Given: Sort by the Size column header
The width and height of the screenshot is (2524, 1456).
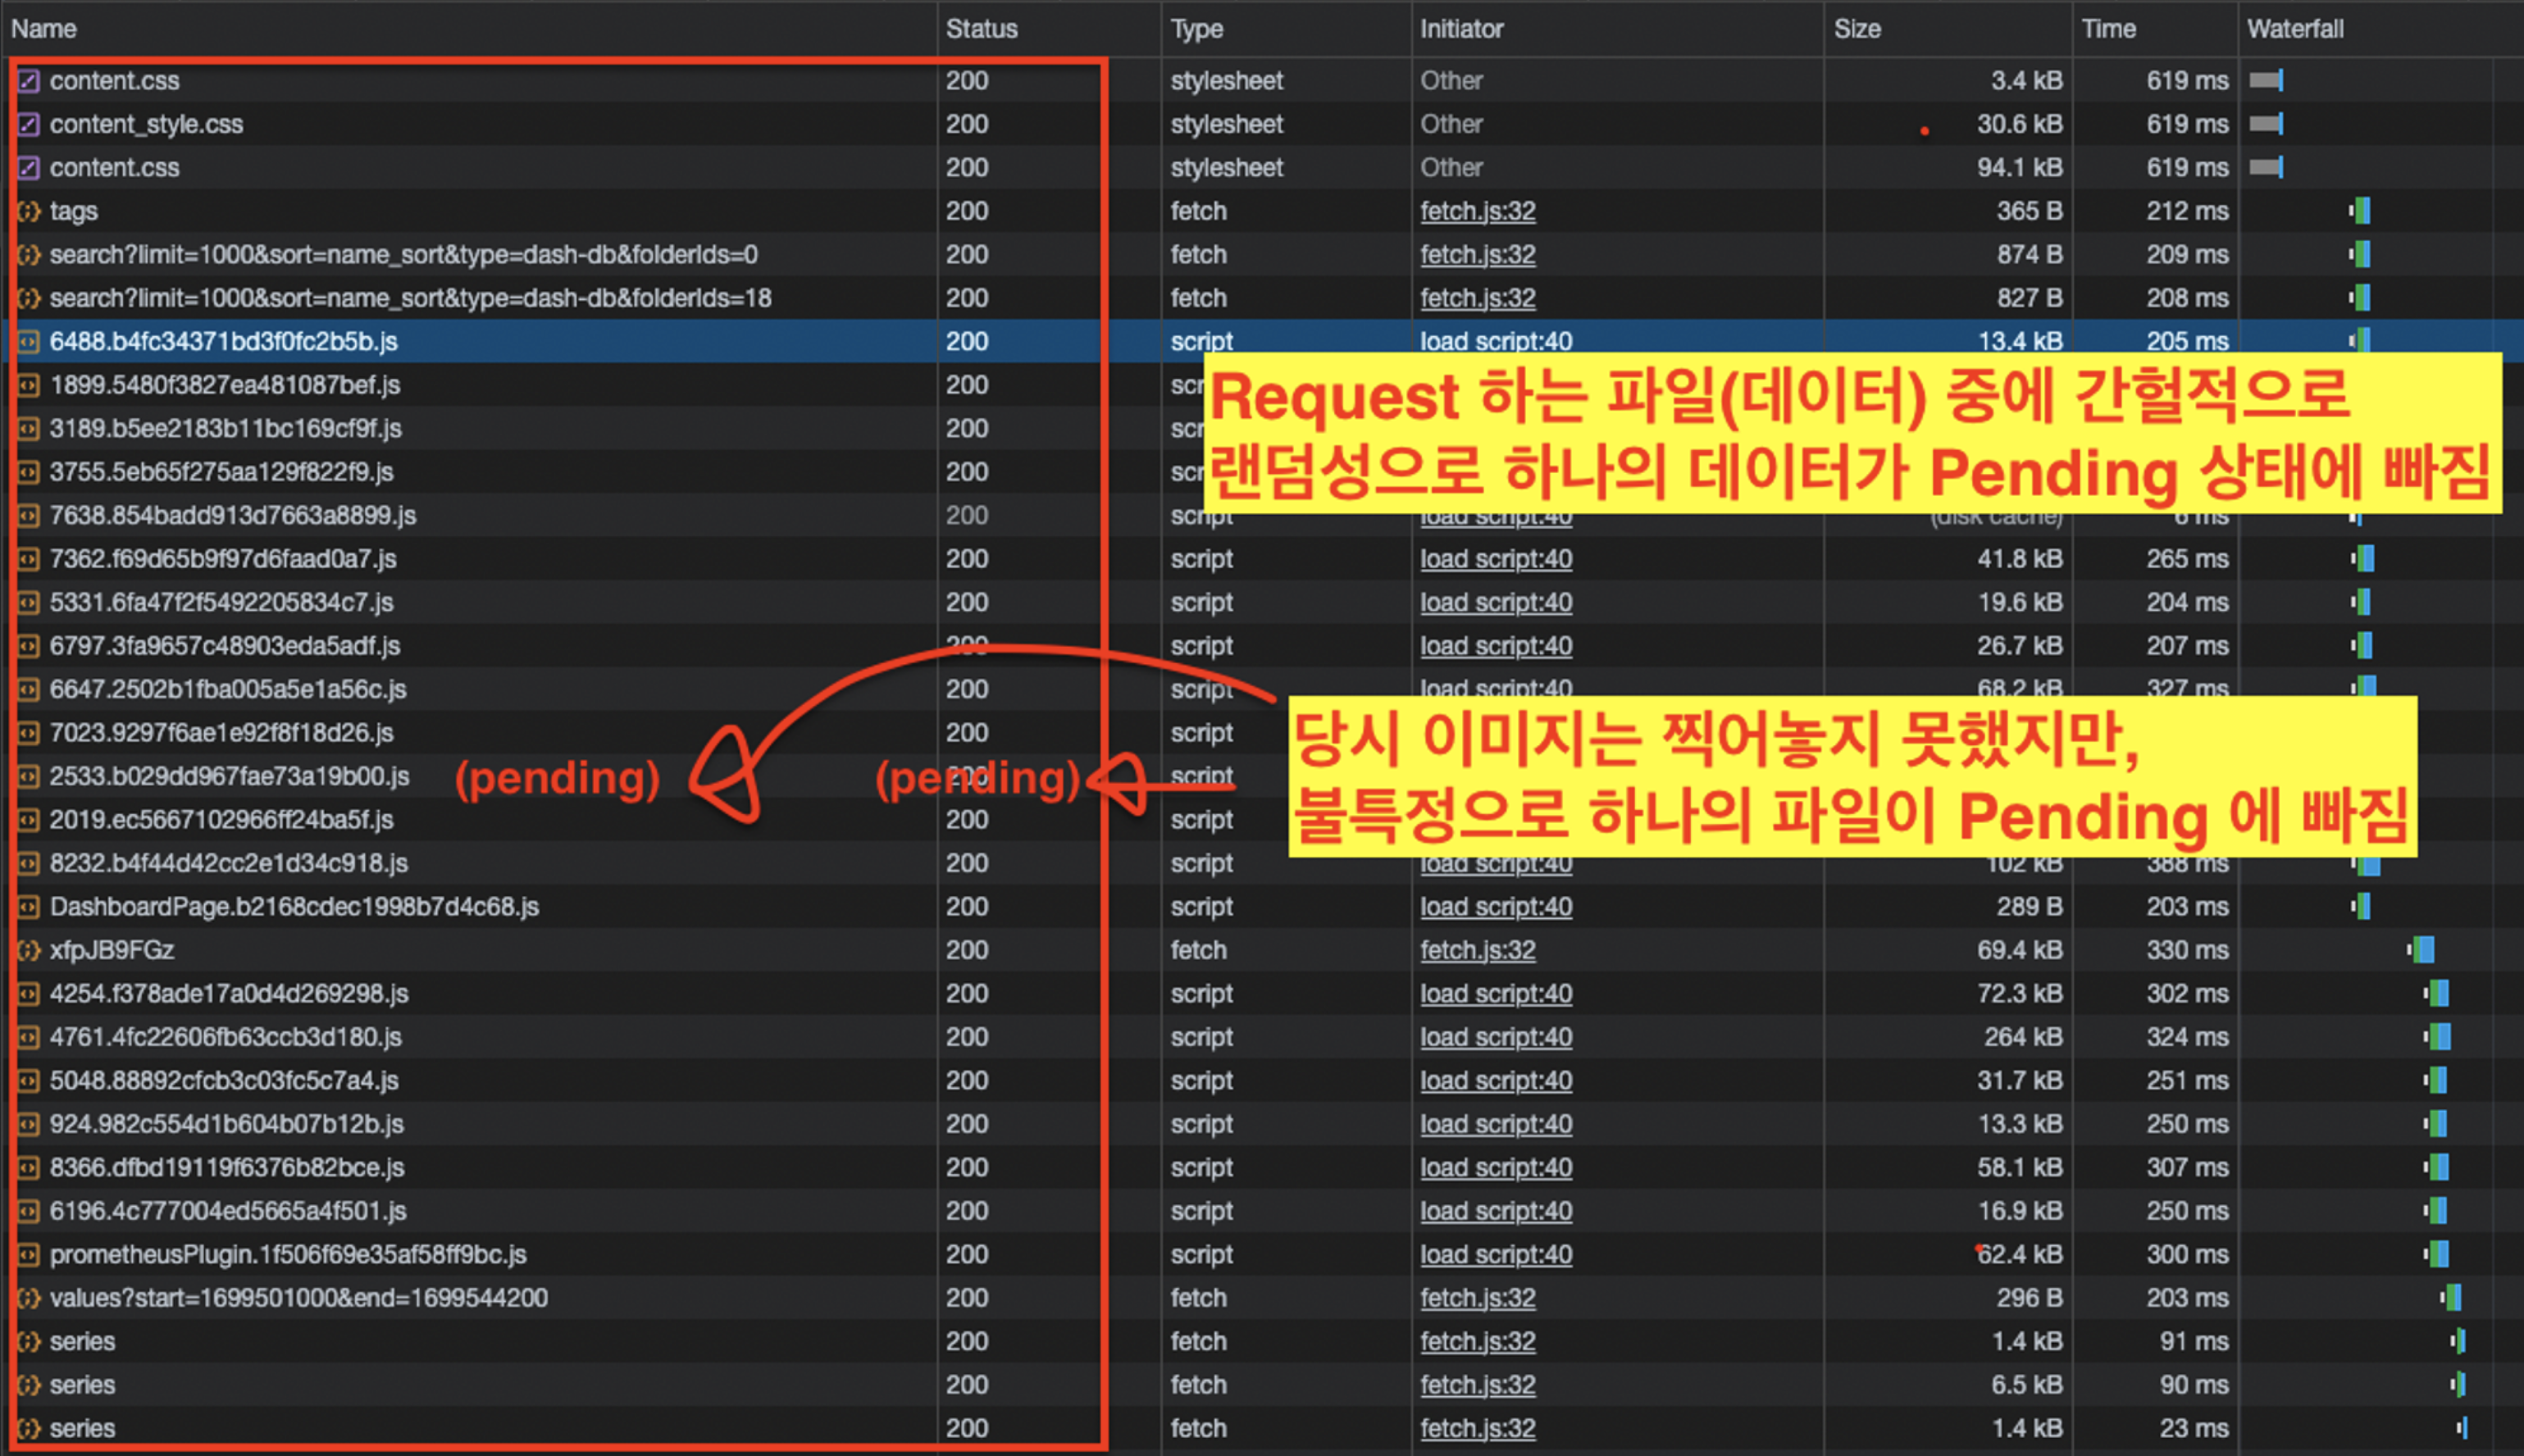Looking at the screenshot, I should pos(1857,29).
